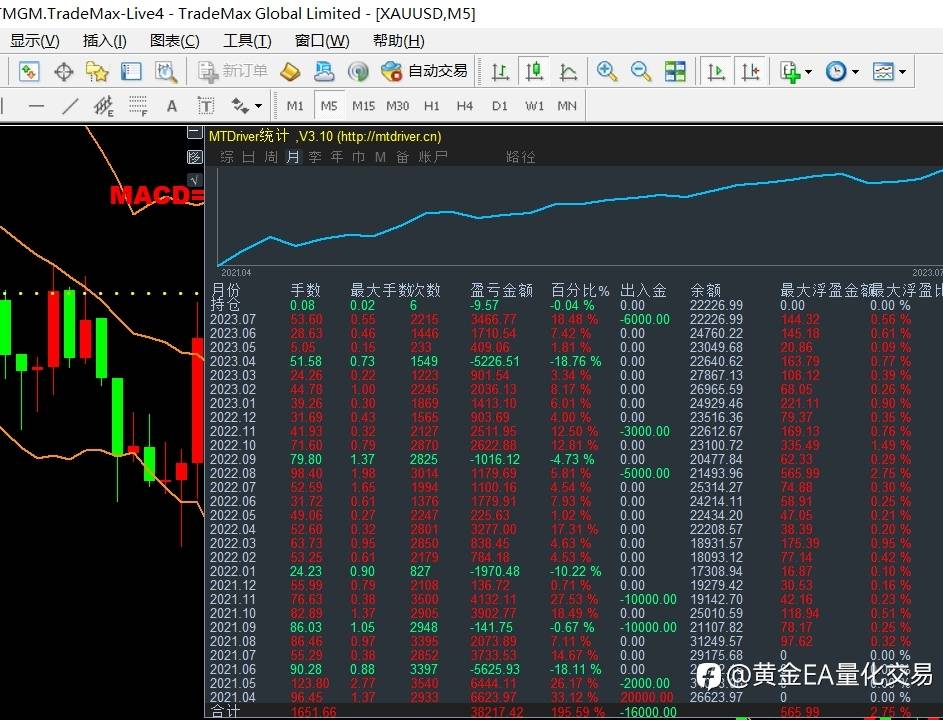Open the arrows objects dropdown
943x720 pixels.
[247, 106]
